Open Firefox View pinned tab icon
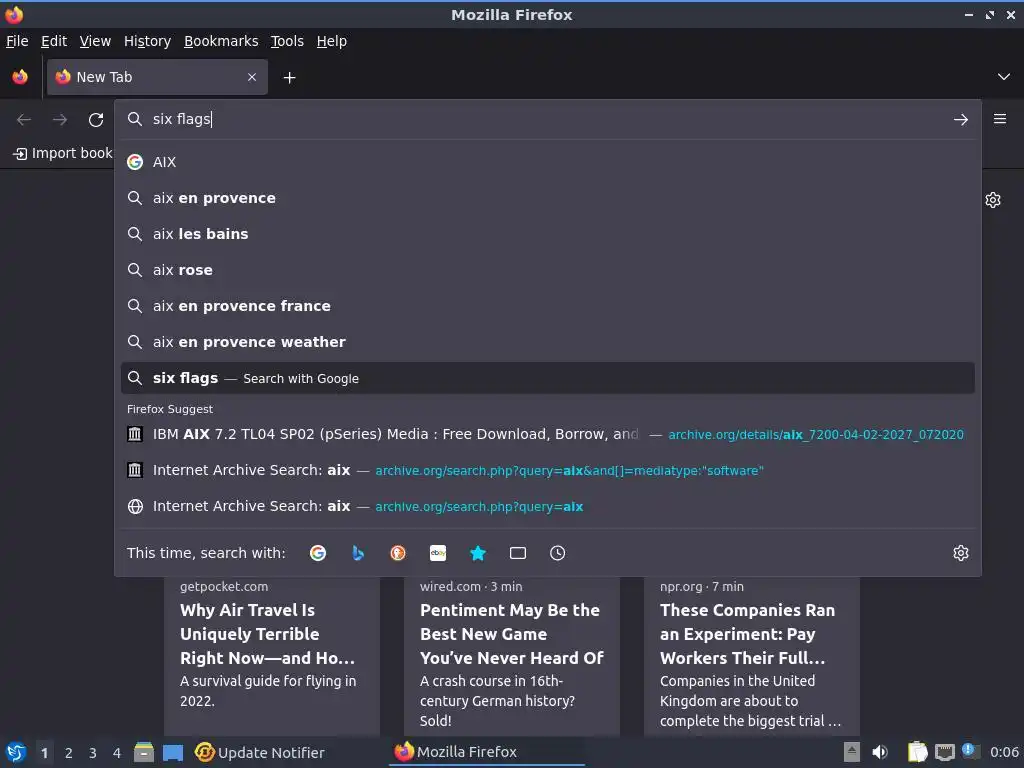The image size is (1024, 768). pos(20,77)
